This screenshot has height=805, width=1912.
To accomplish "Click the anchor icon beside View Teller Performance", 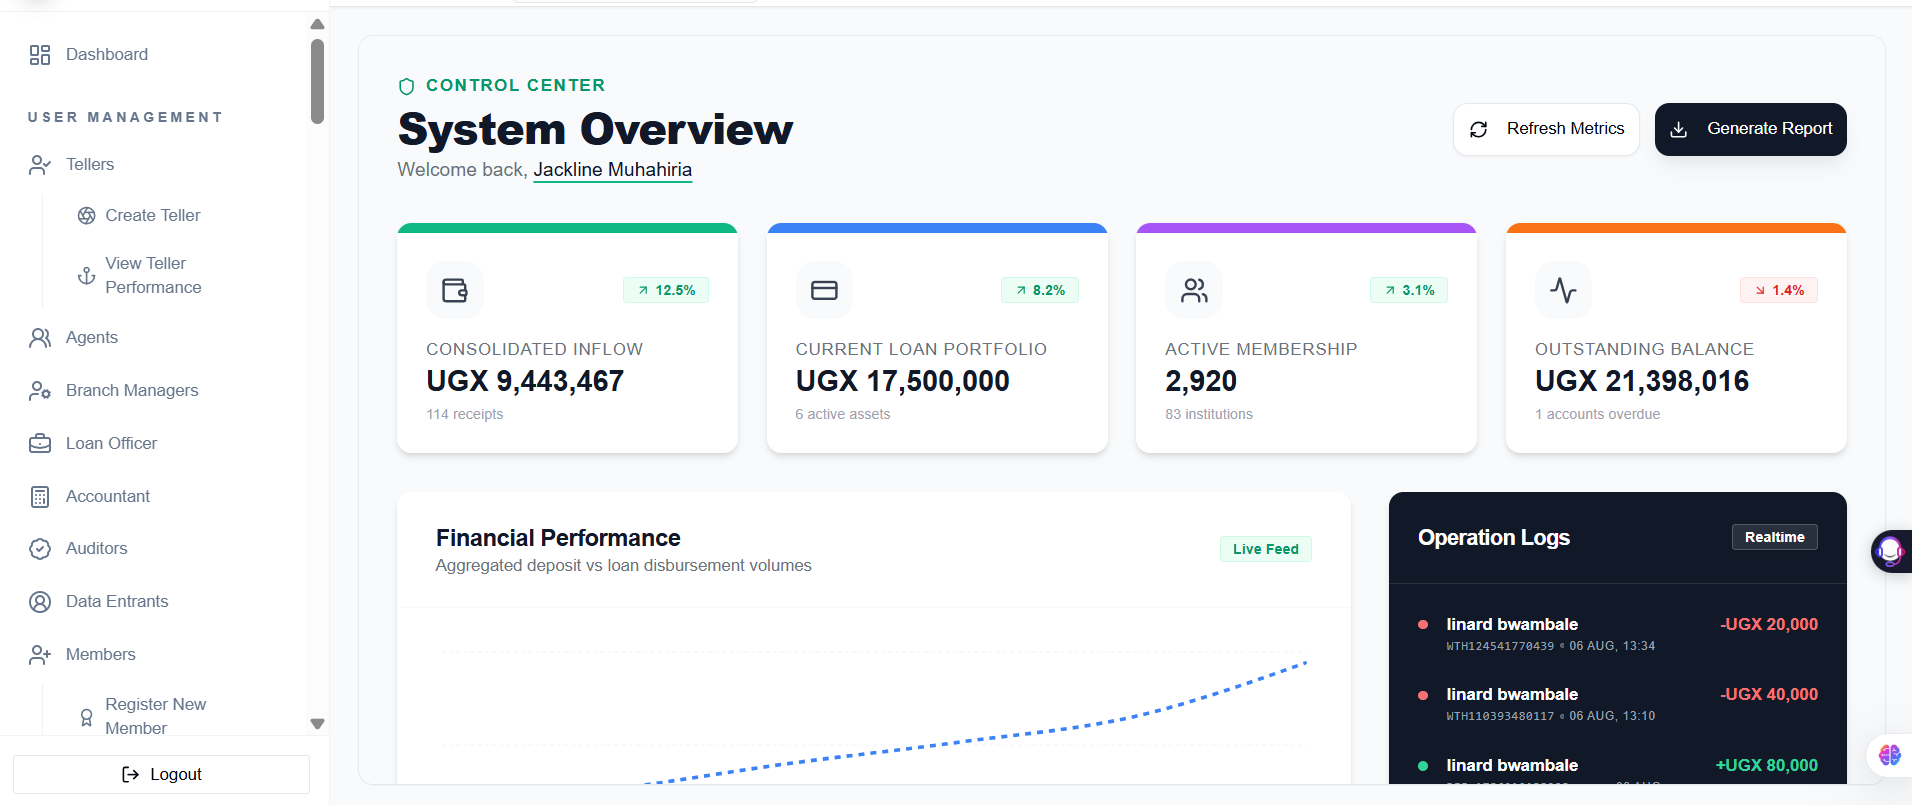I will [x=87, y=275].
